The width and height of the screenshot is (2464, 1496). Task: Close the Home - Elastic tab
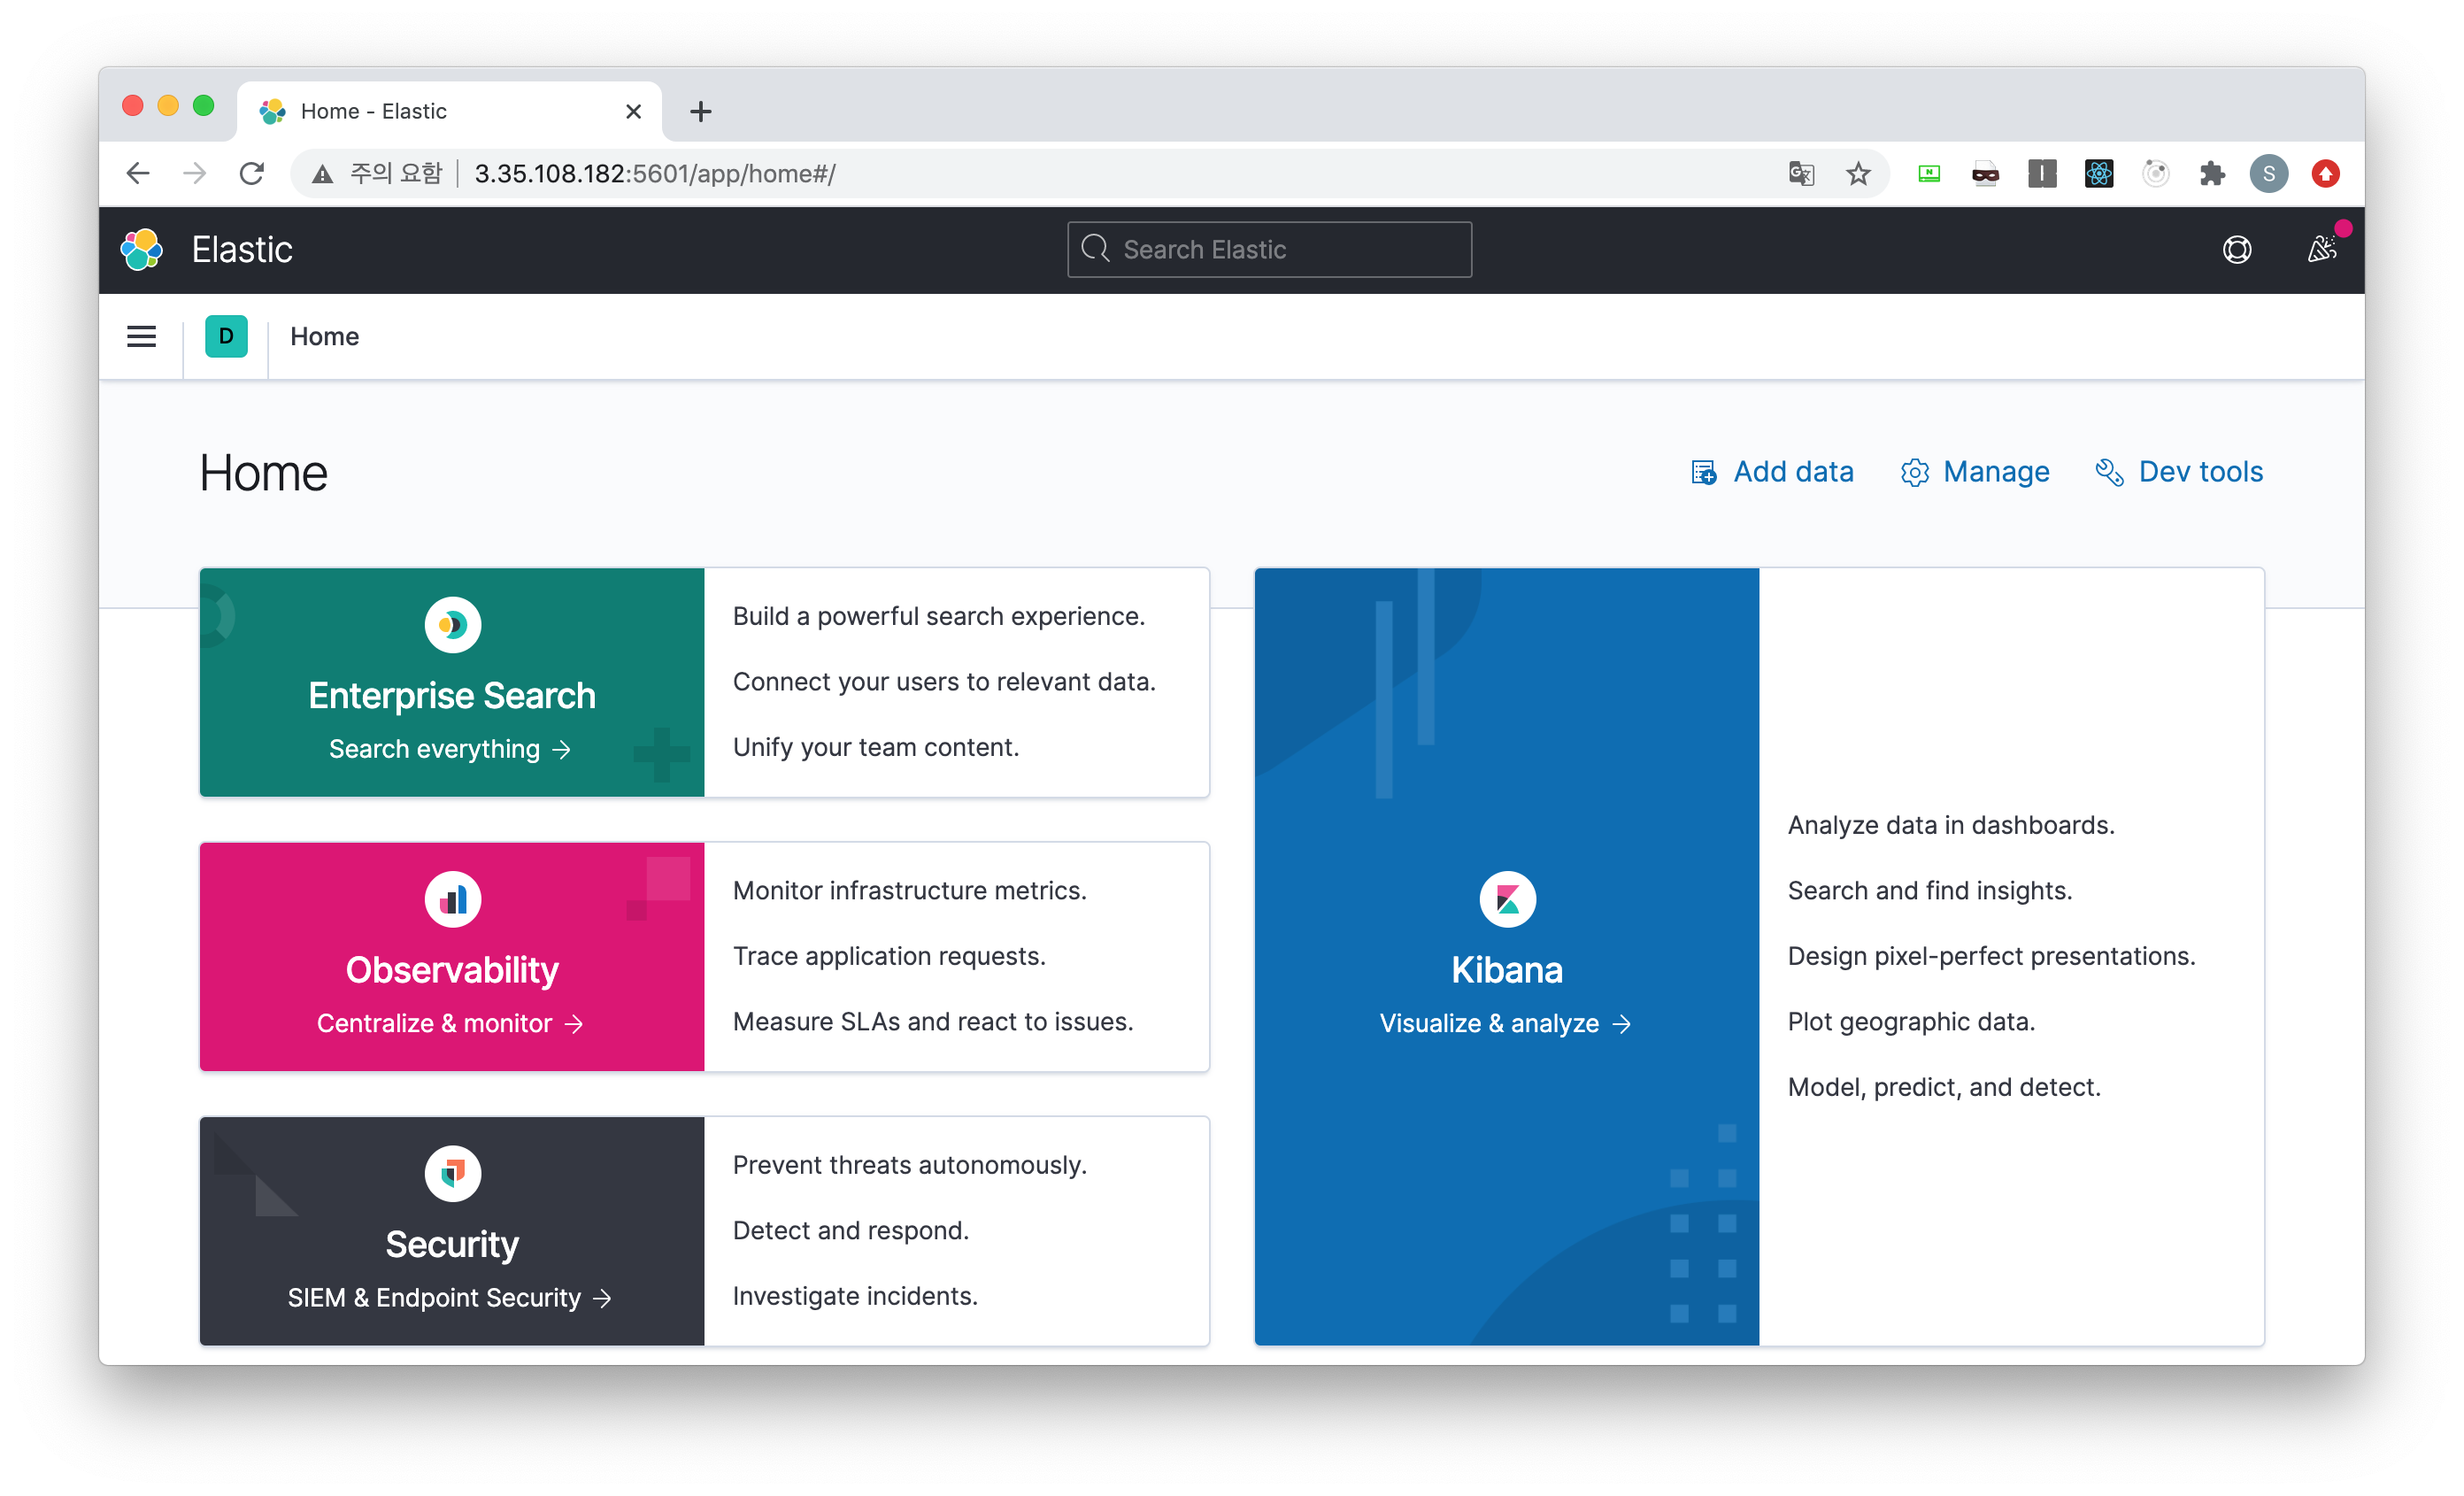pos(633,111)
